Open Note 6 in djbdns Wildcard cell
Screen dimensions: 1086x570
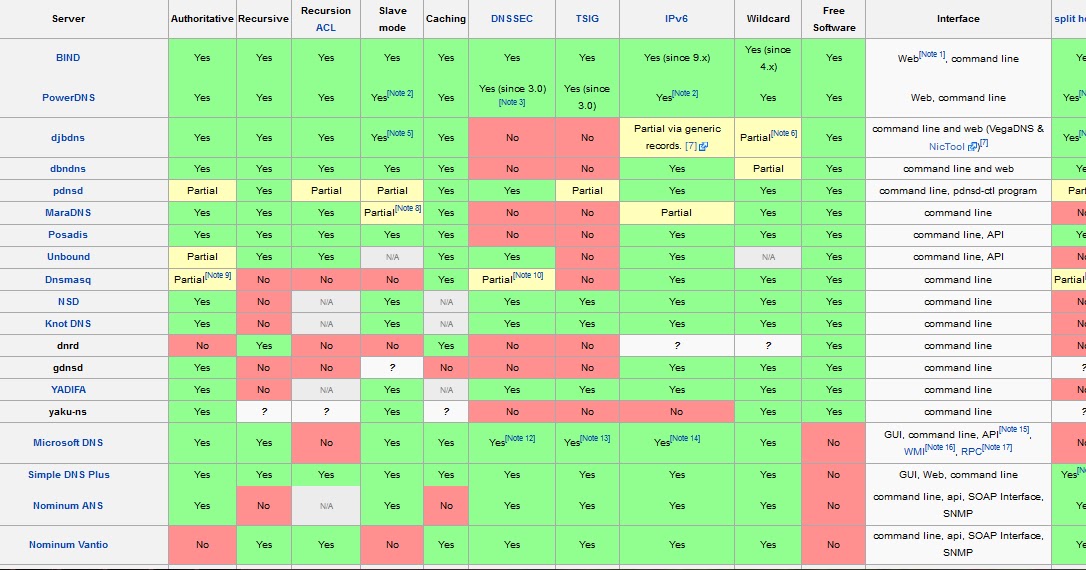pos(784,133)
